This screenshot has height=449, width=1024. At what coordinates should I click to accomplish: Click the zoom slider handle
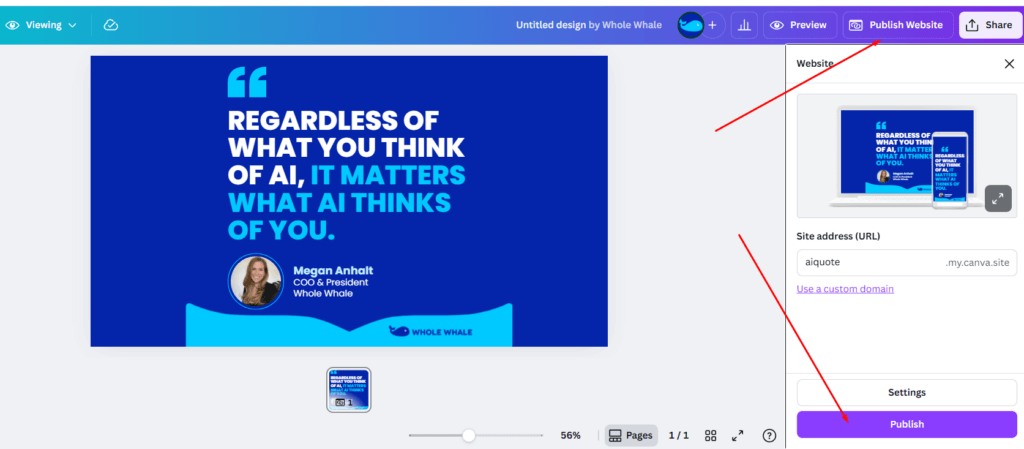tap(468, 435)
